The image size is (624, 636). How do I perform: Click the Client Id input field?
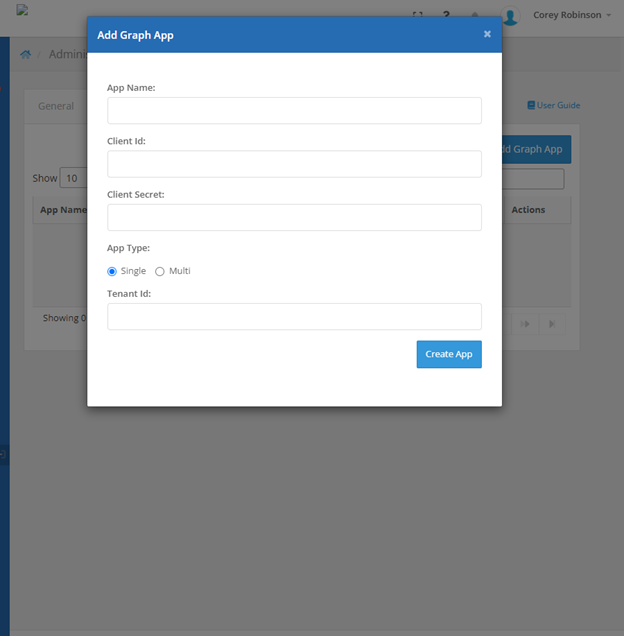[x=294, y=164]
